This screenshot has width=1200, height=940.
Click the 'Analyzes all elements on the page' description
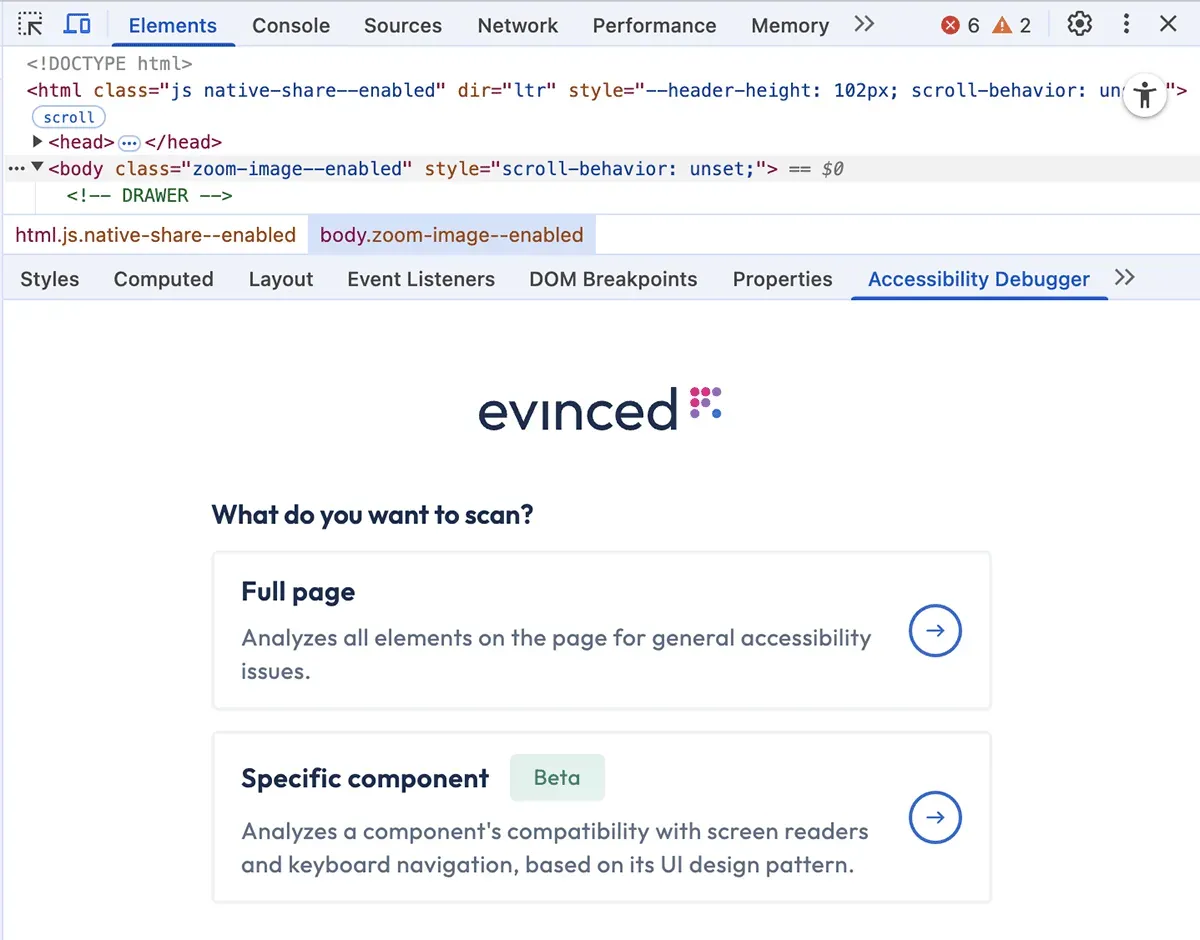point(556,654)
